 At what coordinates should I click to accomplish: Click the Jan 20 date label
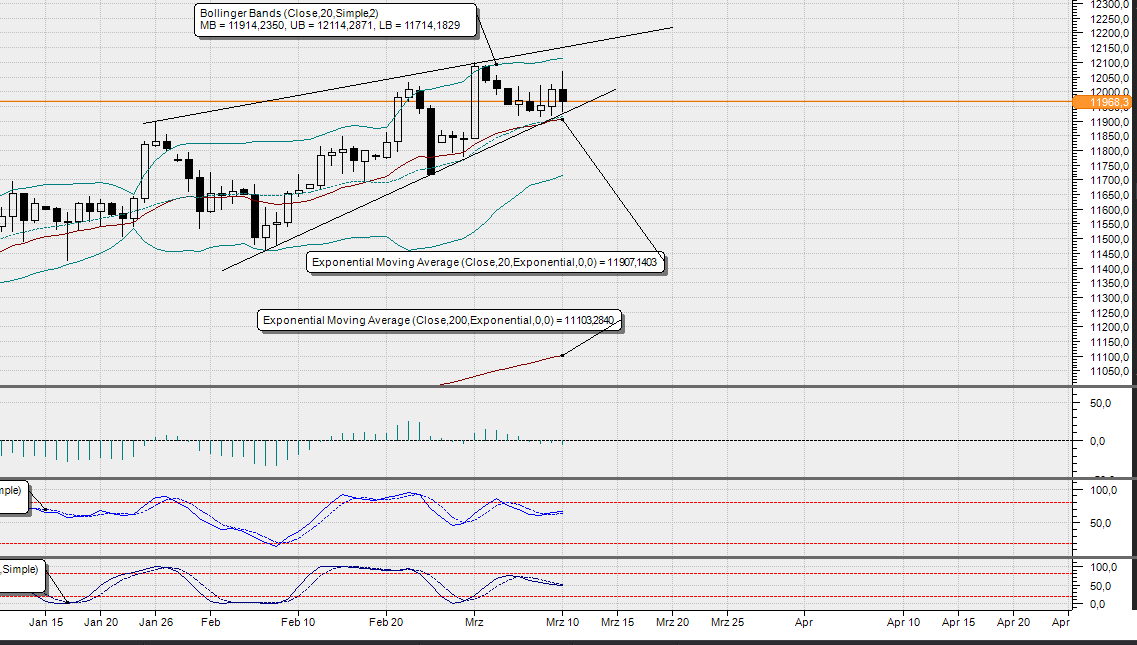101,622
